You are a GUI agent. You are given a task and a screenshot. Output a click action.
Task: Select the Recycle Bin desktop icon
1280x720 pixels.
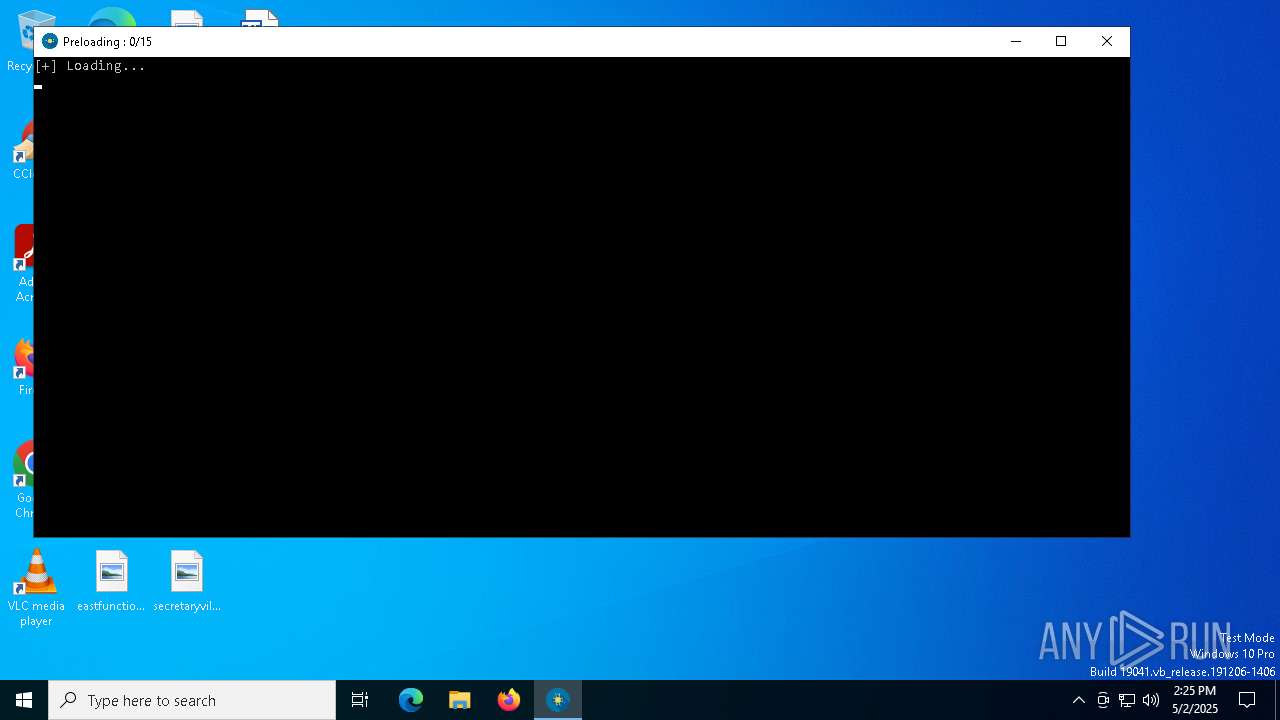pos(20,40)
